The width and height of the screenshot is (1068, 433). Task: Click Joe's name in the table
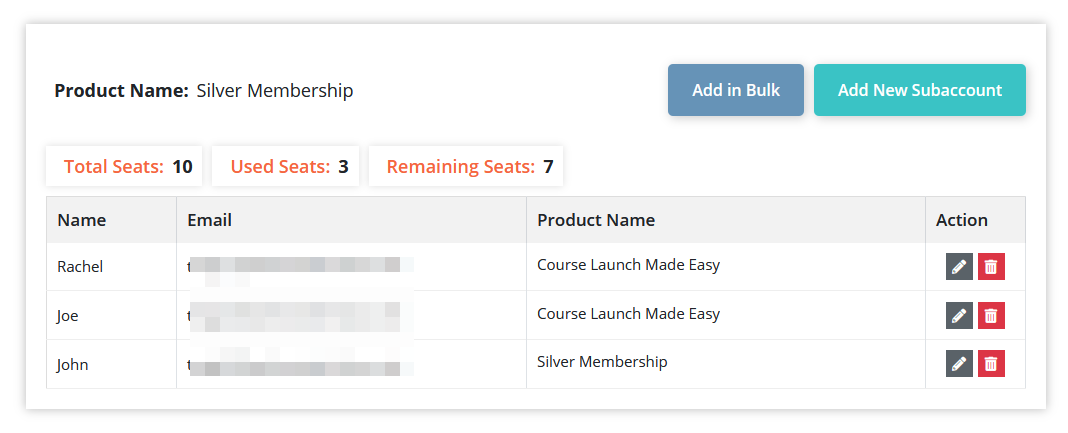[68, 316]
